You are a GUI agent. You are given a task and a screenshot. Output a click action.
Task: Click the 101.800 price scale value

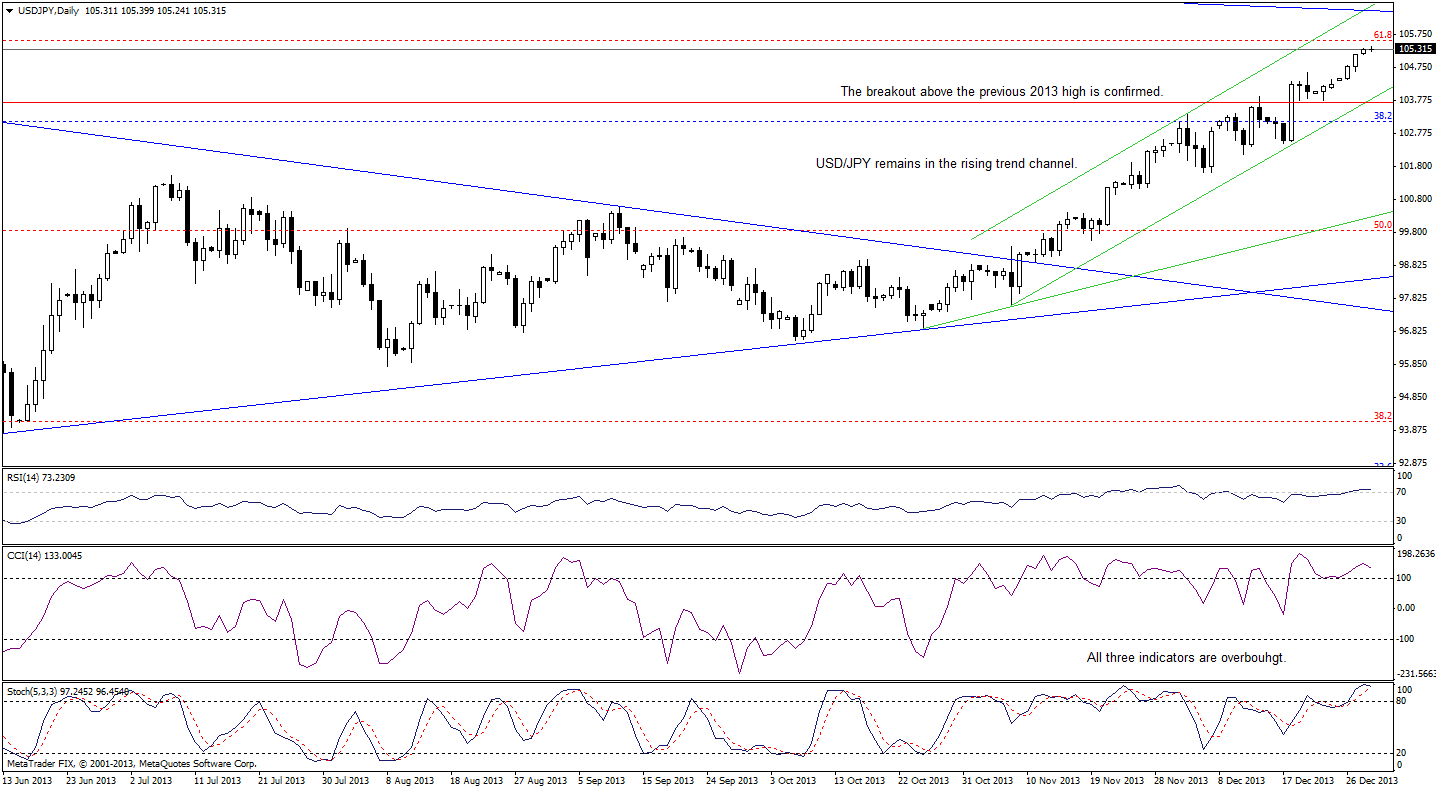click(1415, 166)
